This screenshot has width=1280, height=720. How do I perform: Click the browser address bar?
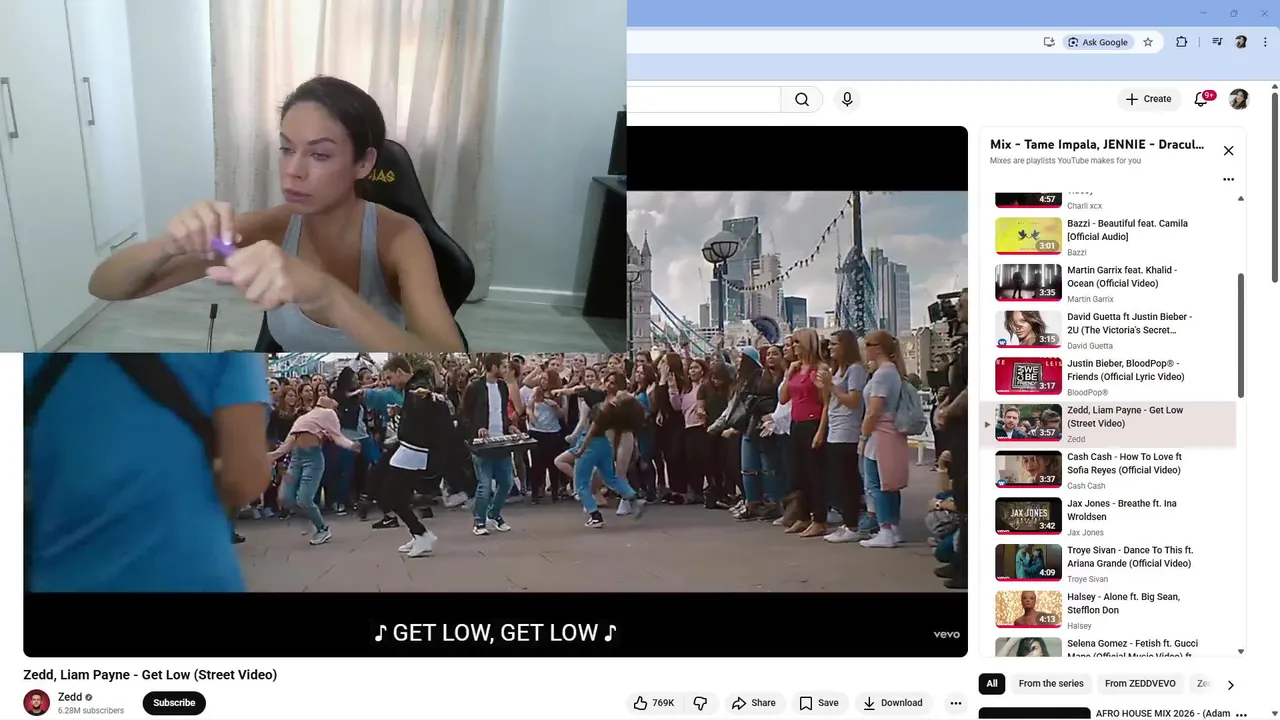tap(830, 42)
